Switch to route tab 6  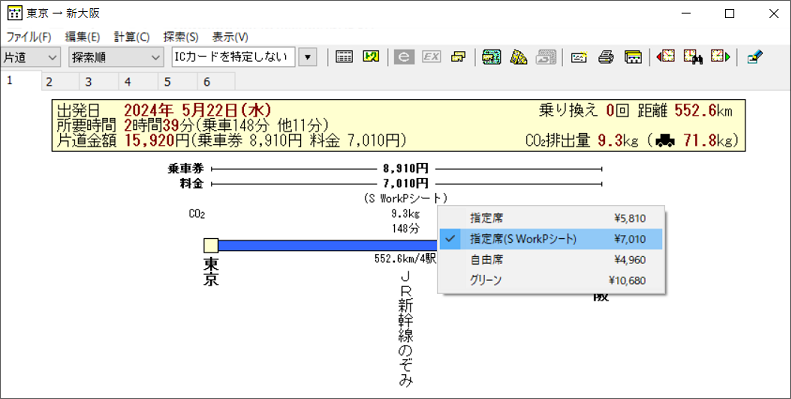217,82
